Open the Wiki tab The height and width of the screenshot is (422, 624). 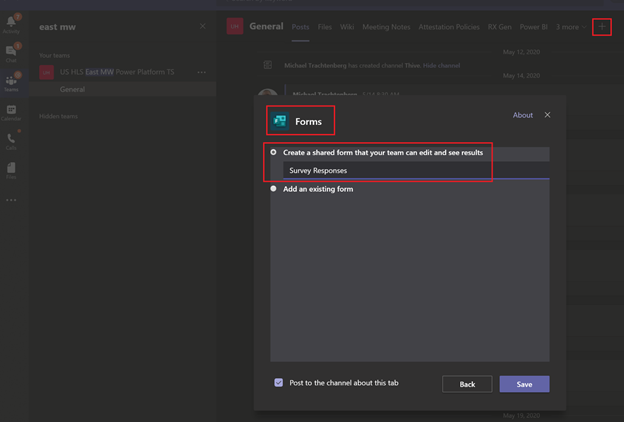click(347, 27)
